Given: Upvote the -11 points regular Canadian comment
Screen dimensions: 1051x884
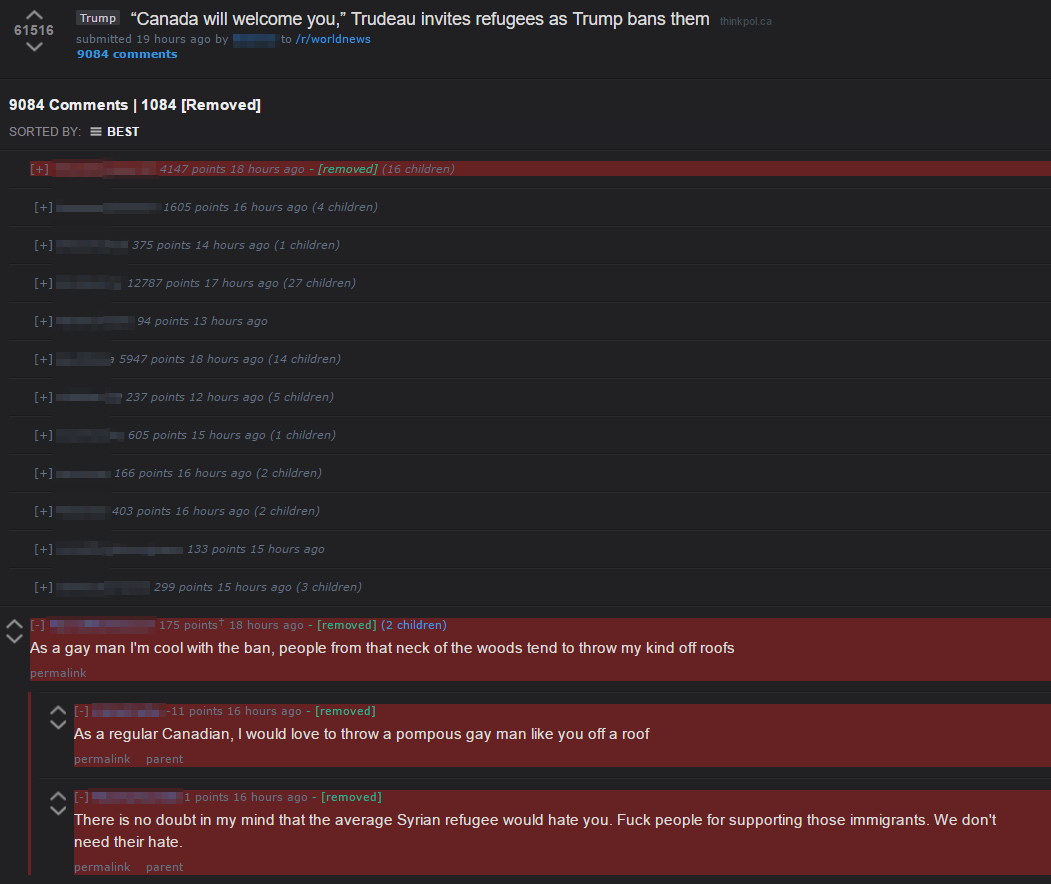Looking at the screenshot, I should [58, 710].
